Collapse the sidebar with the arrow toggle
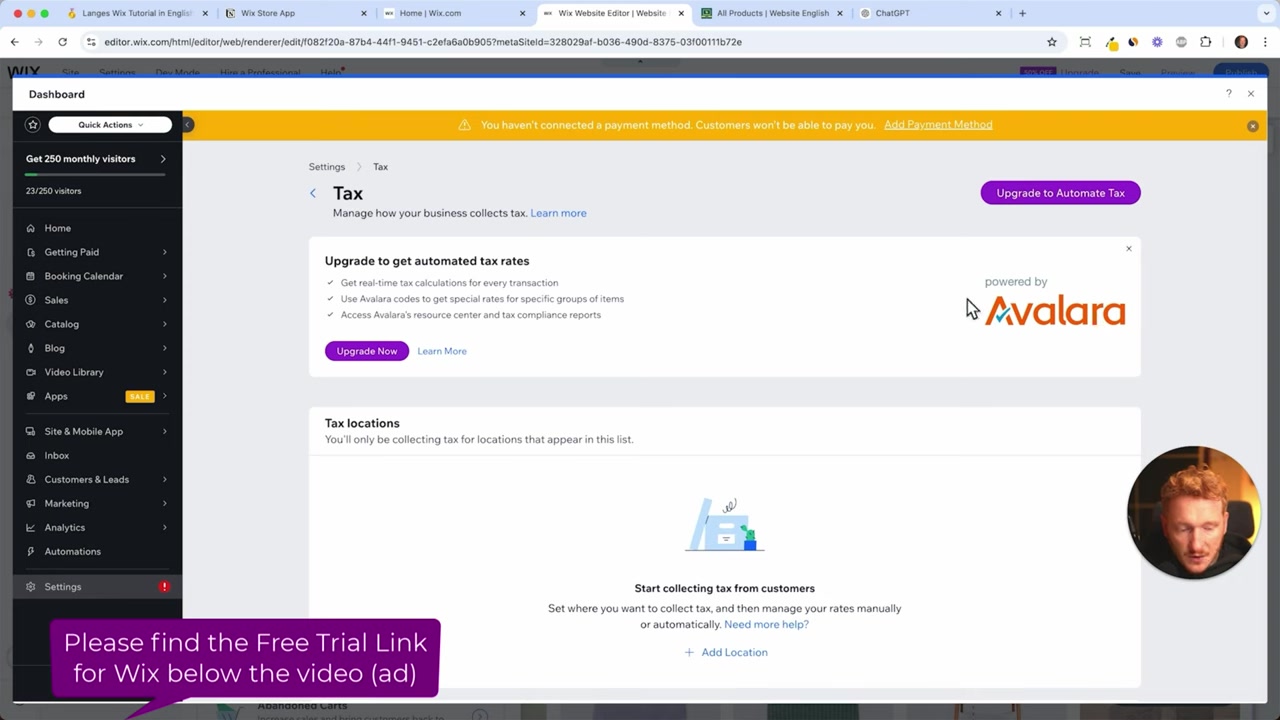 click(x=187, y=125)
